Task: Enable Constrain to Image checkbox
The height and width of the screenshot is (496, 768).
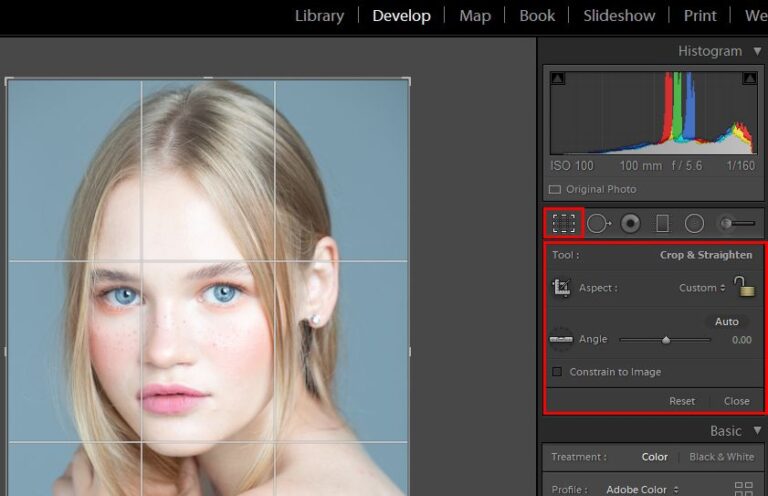Action: (557, 372)
